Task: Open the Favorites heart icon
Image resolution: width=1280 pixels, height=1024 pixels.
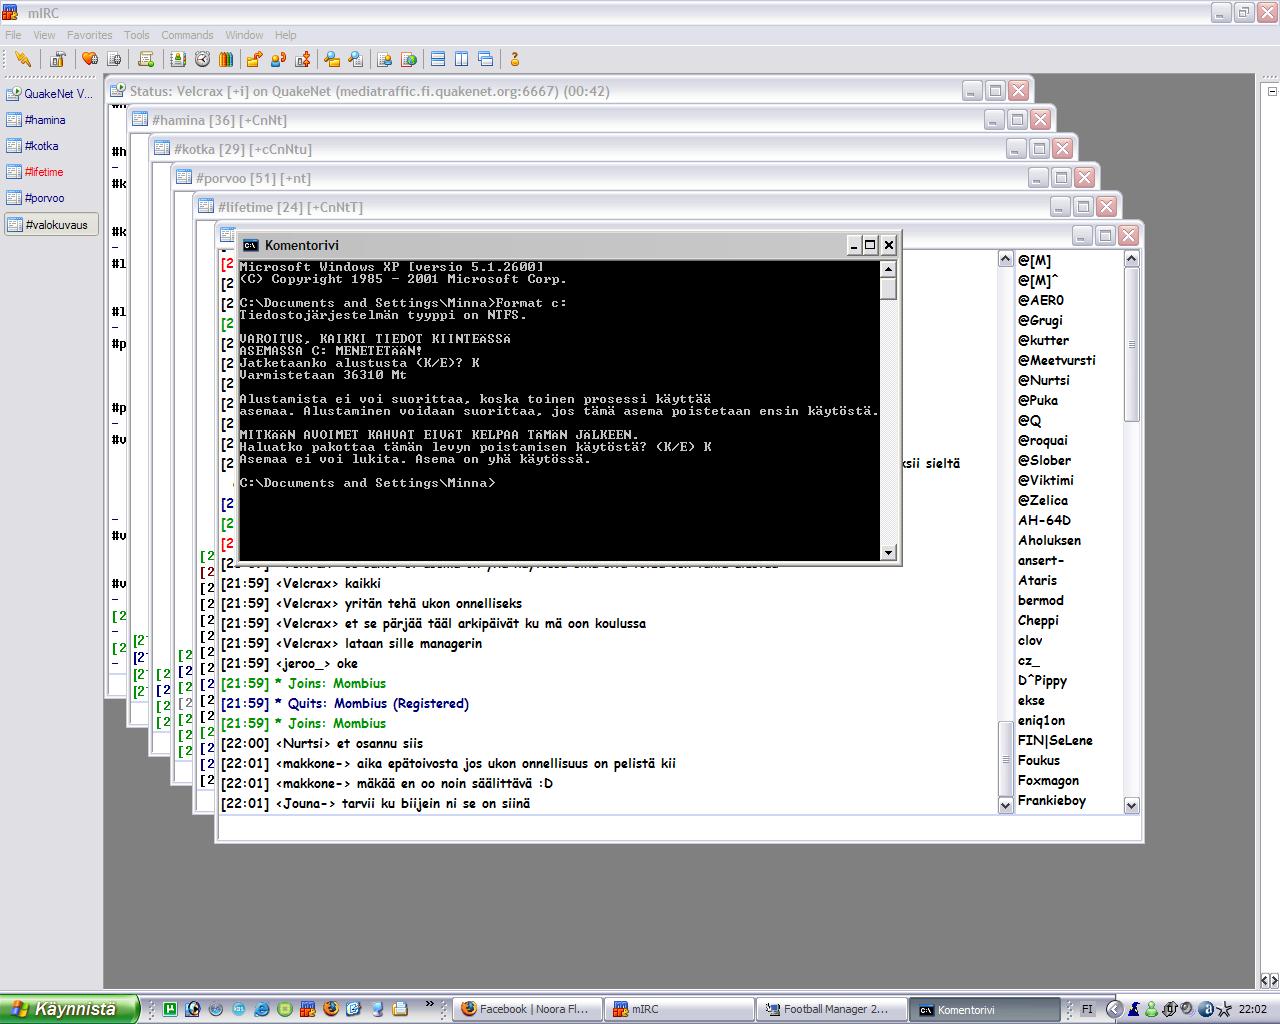Action: click(x=90, y=59)
